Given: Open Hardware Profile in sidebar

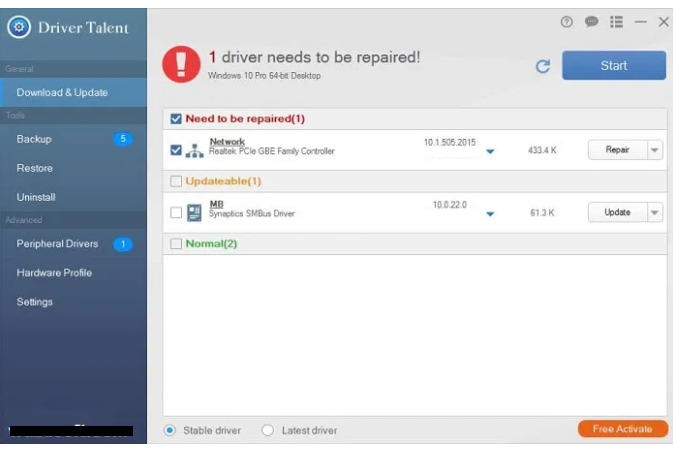Looking at the screenshot, I should click(73, 273).
